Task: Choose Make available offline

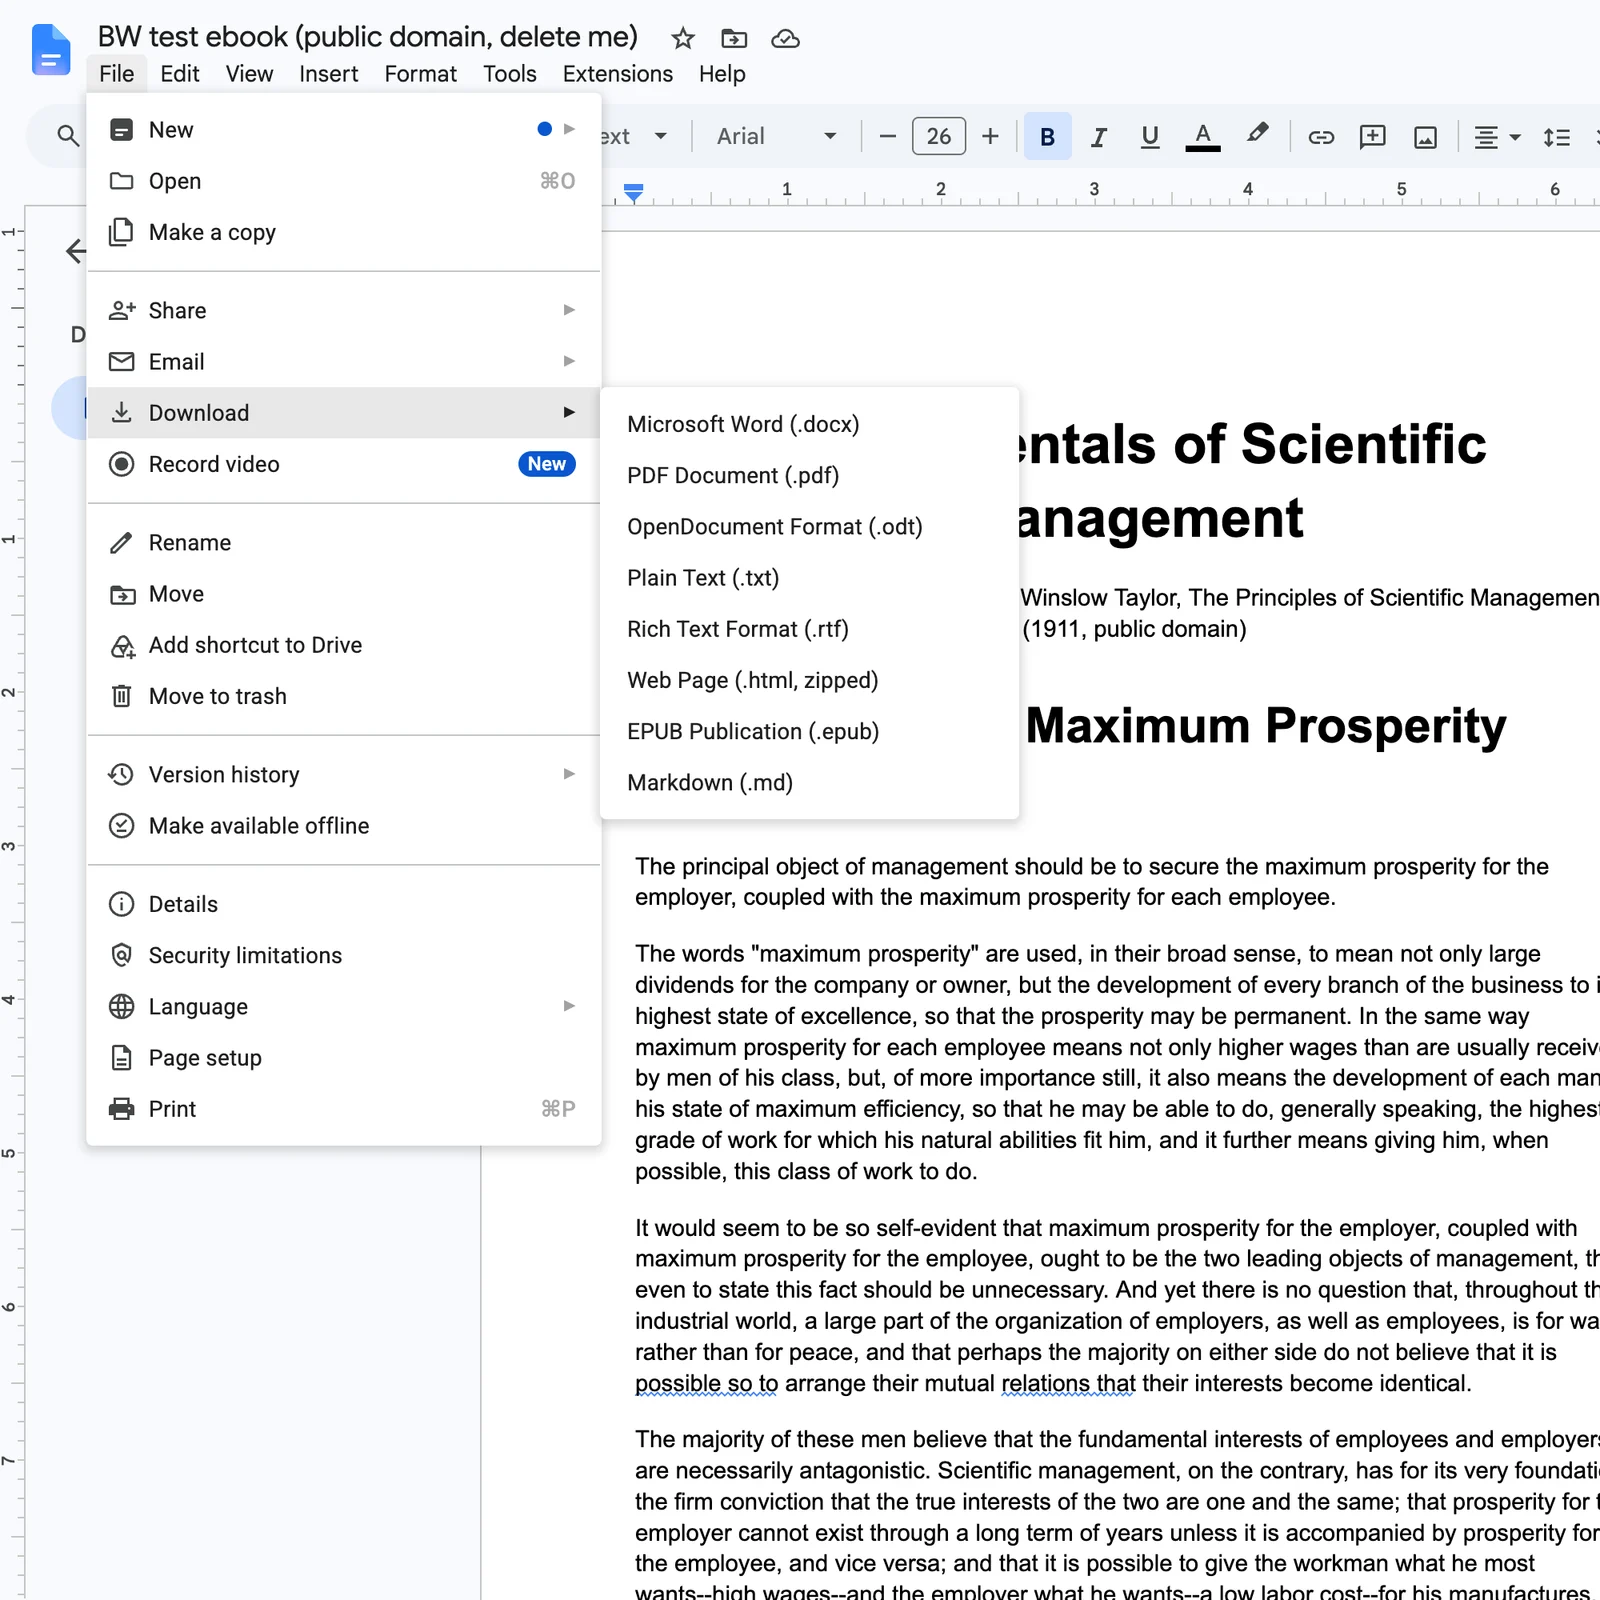Action: (x=344, y=826)
